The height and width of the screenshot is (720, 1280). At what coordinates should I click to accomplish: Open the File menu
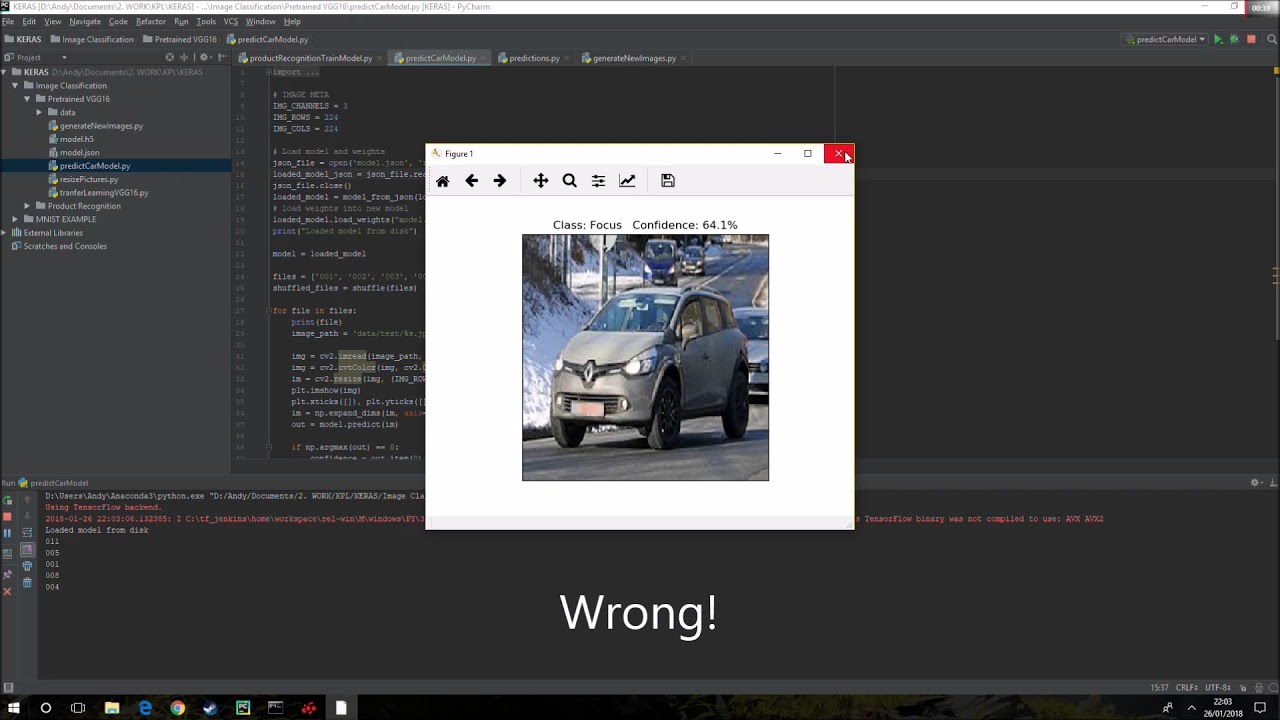8,21
